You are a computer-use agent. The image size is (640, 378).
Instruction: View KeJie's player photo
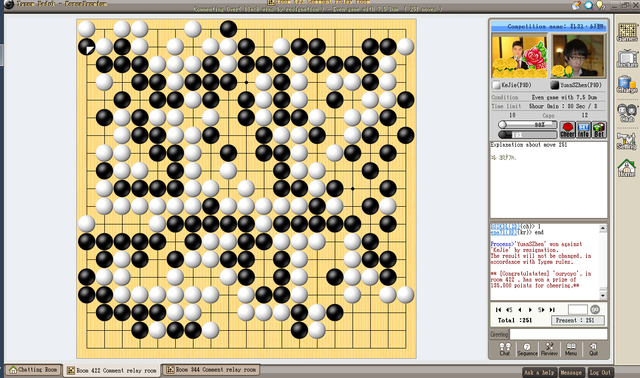pyautogui.click(x=520, y=56)
